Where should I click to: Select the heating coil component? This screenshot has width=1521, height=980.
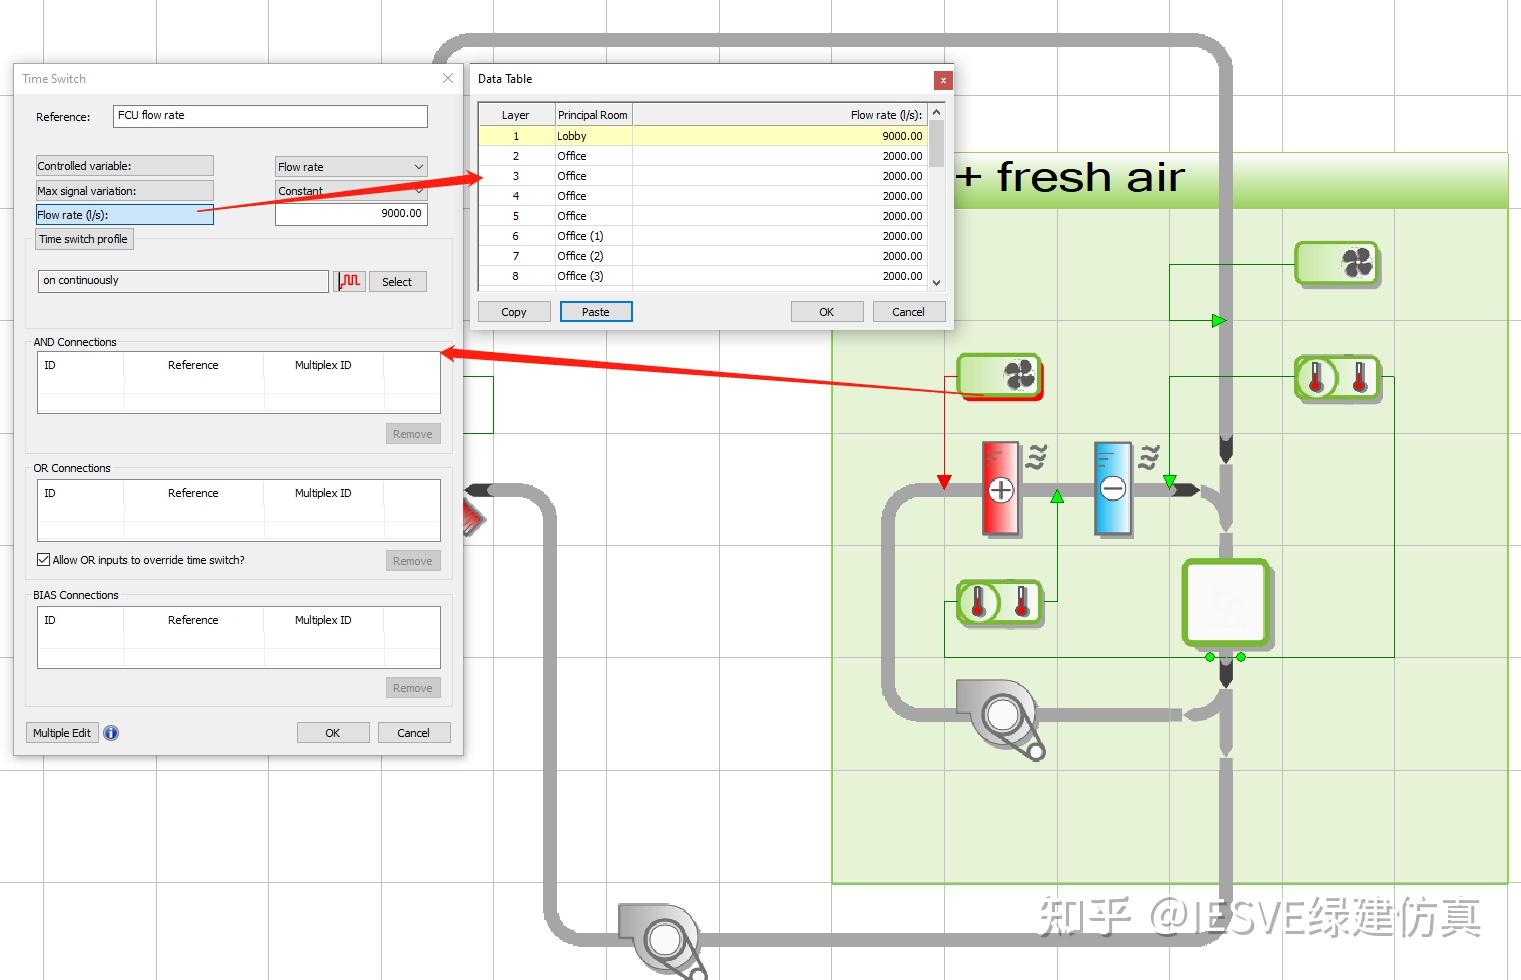pyautogui.click(x=1001, y=489)
